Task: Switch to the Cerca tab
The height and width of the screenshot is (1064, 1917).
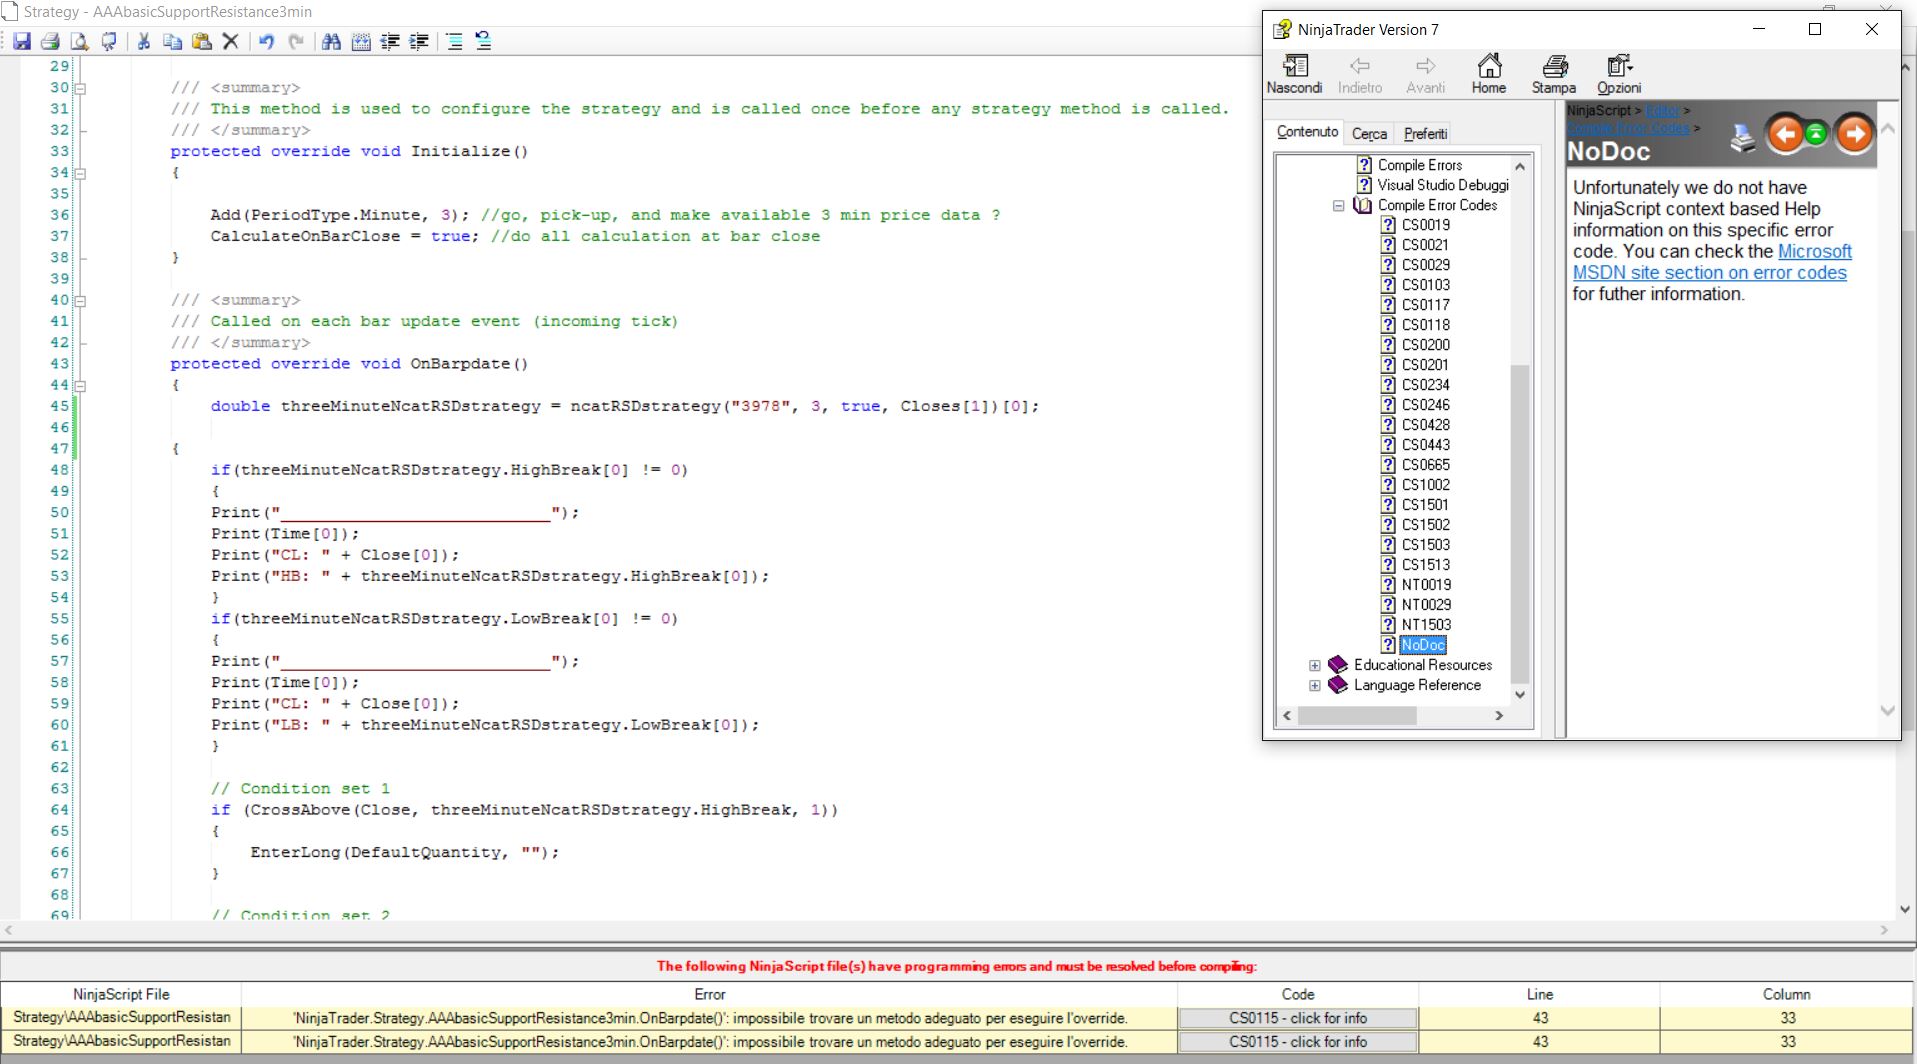Action: pyautogui.click(x=1369, y=134)
